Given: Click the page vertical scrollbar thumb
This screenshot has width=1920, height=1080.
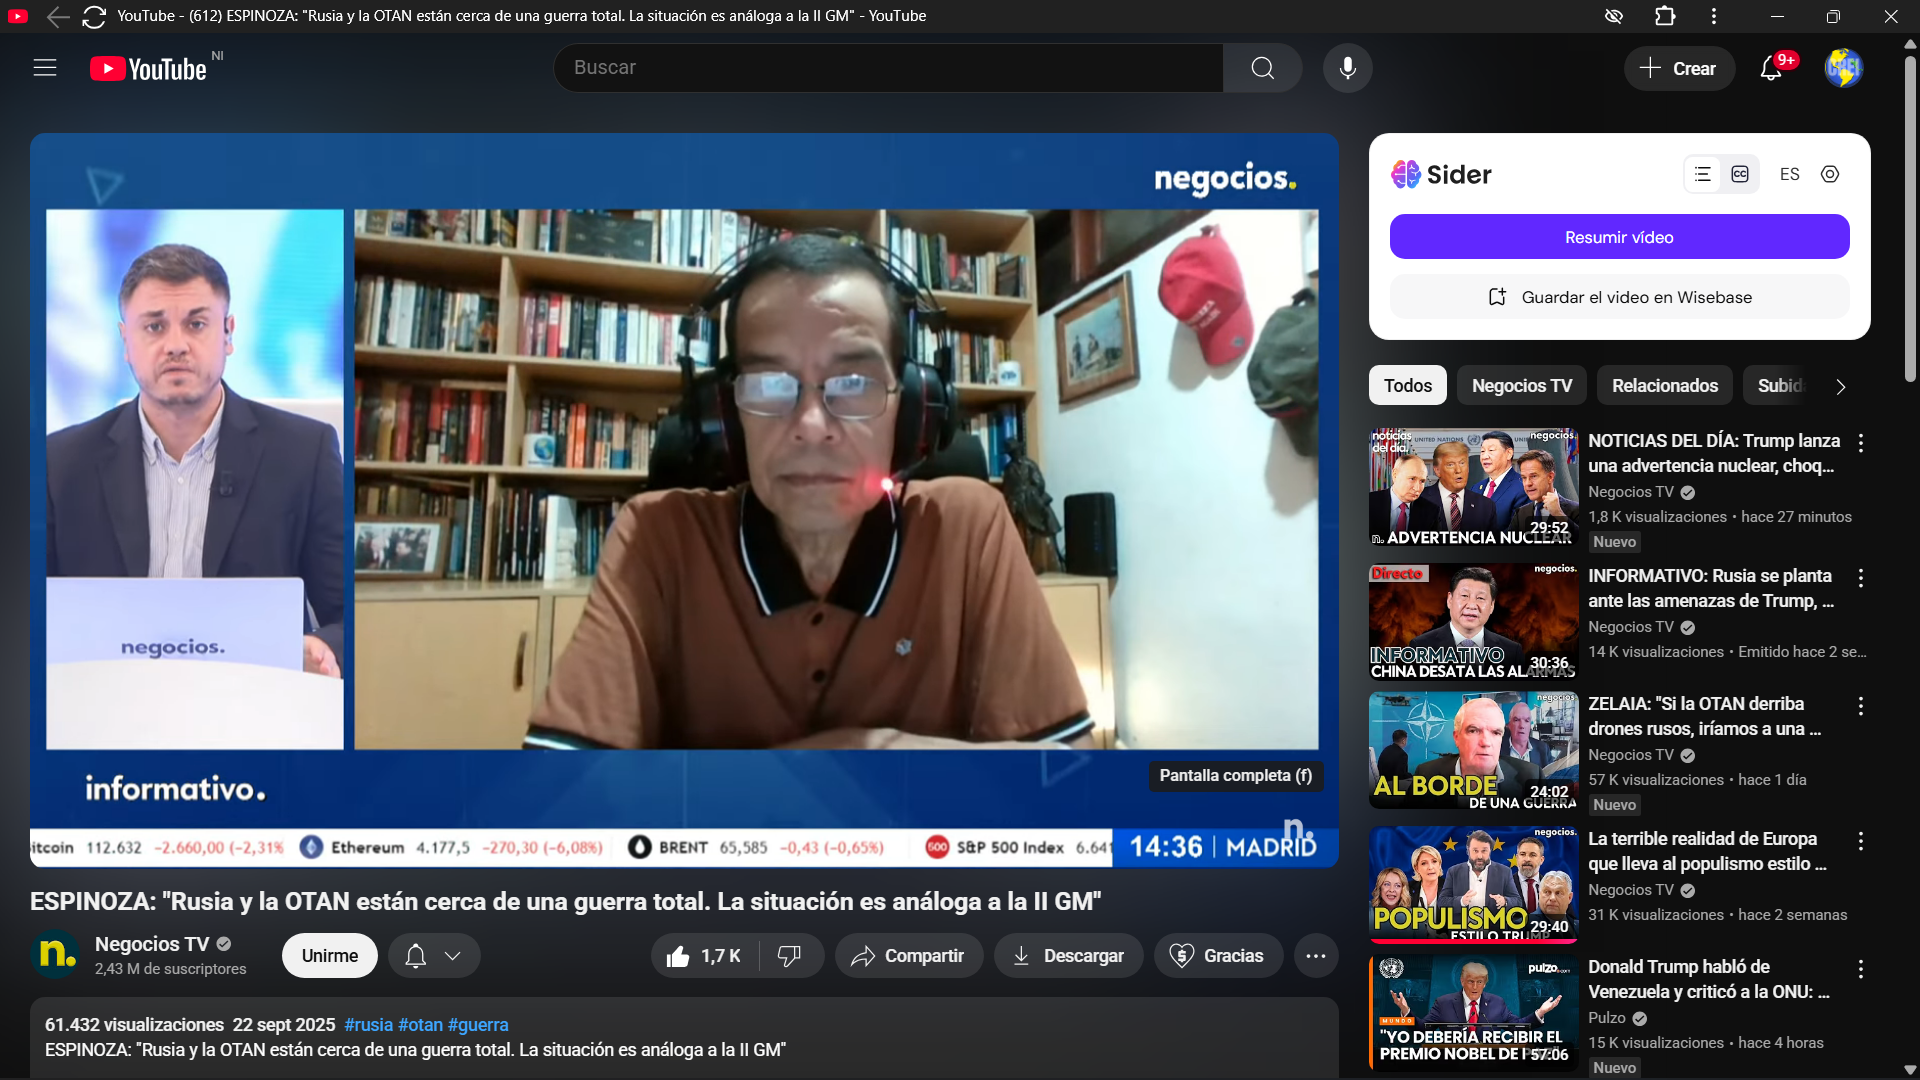Looking at the screenshot, I should (1909, 220).
